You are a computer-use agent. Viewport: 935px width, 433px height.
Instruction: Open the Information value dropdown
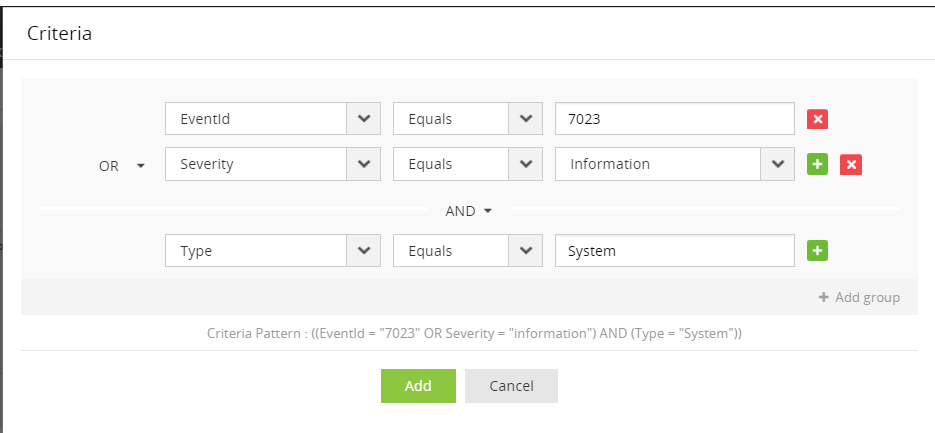tap(777, 165)
